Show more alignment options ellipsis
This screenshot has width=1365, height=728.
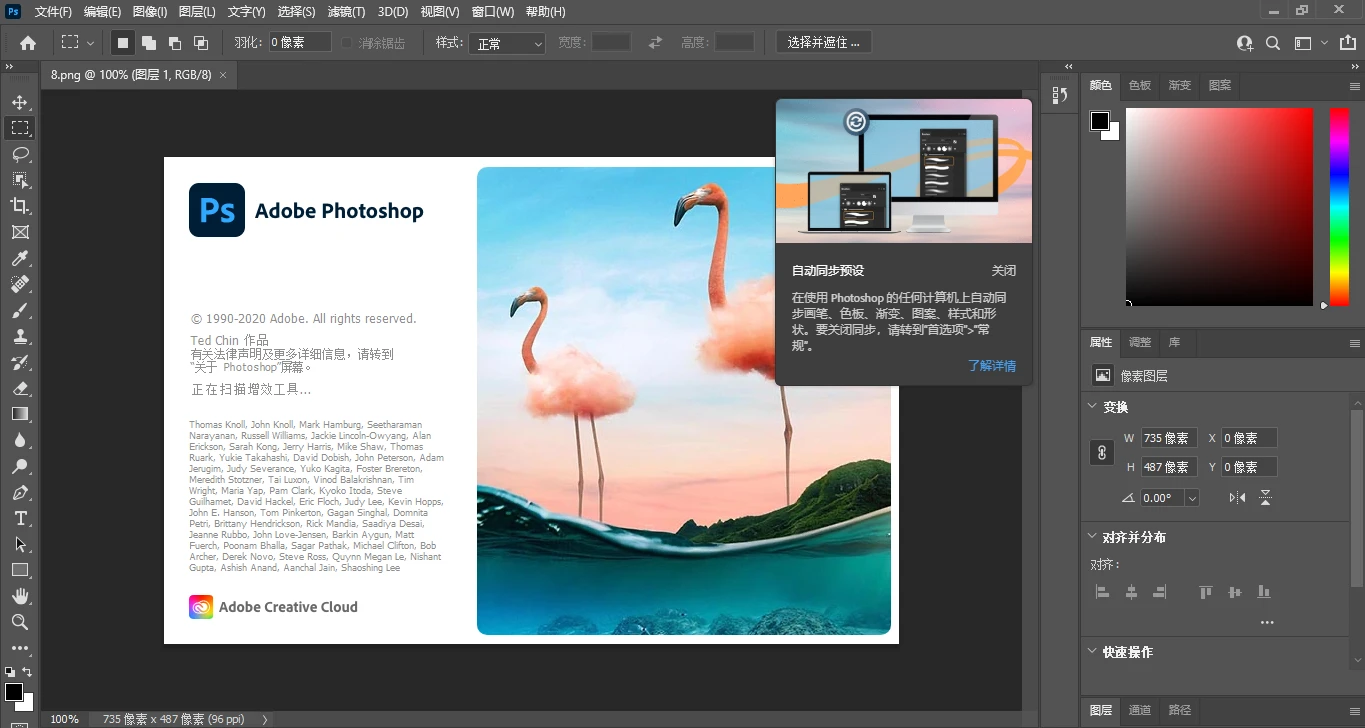click(1267, 623)
